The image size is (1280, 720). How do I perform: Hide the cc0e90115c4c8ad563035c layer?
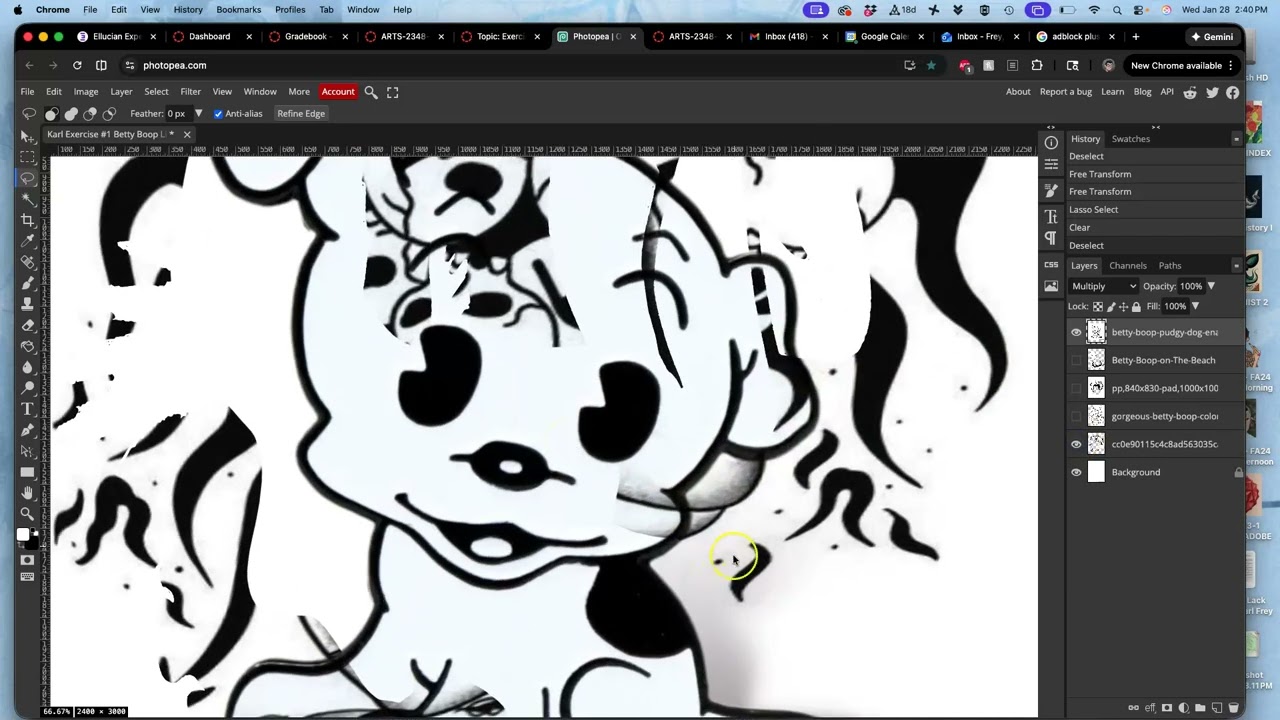pyautogui.click(x=1076, y=445)
